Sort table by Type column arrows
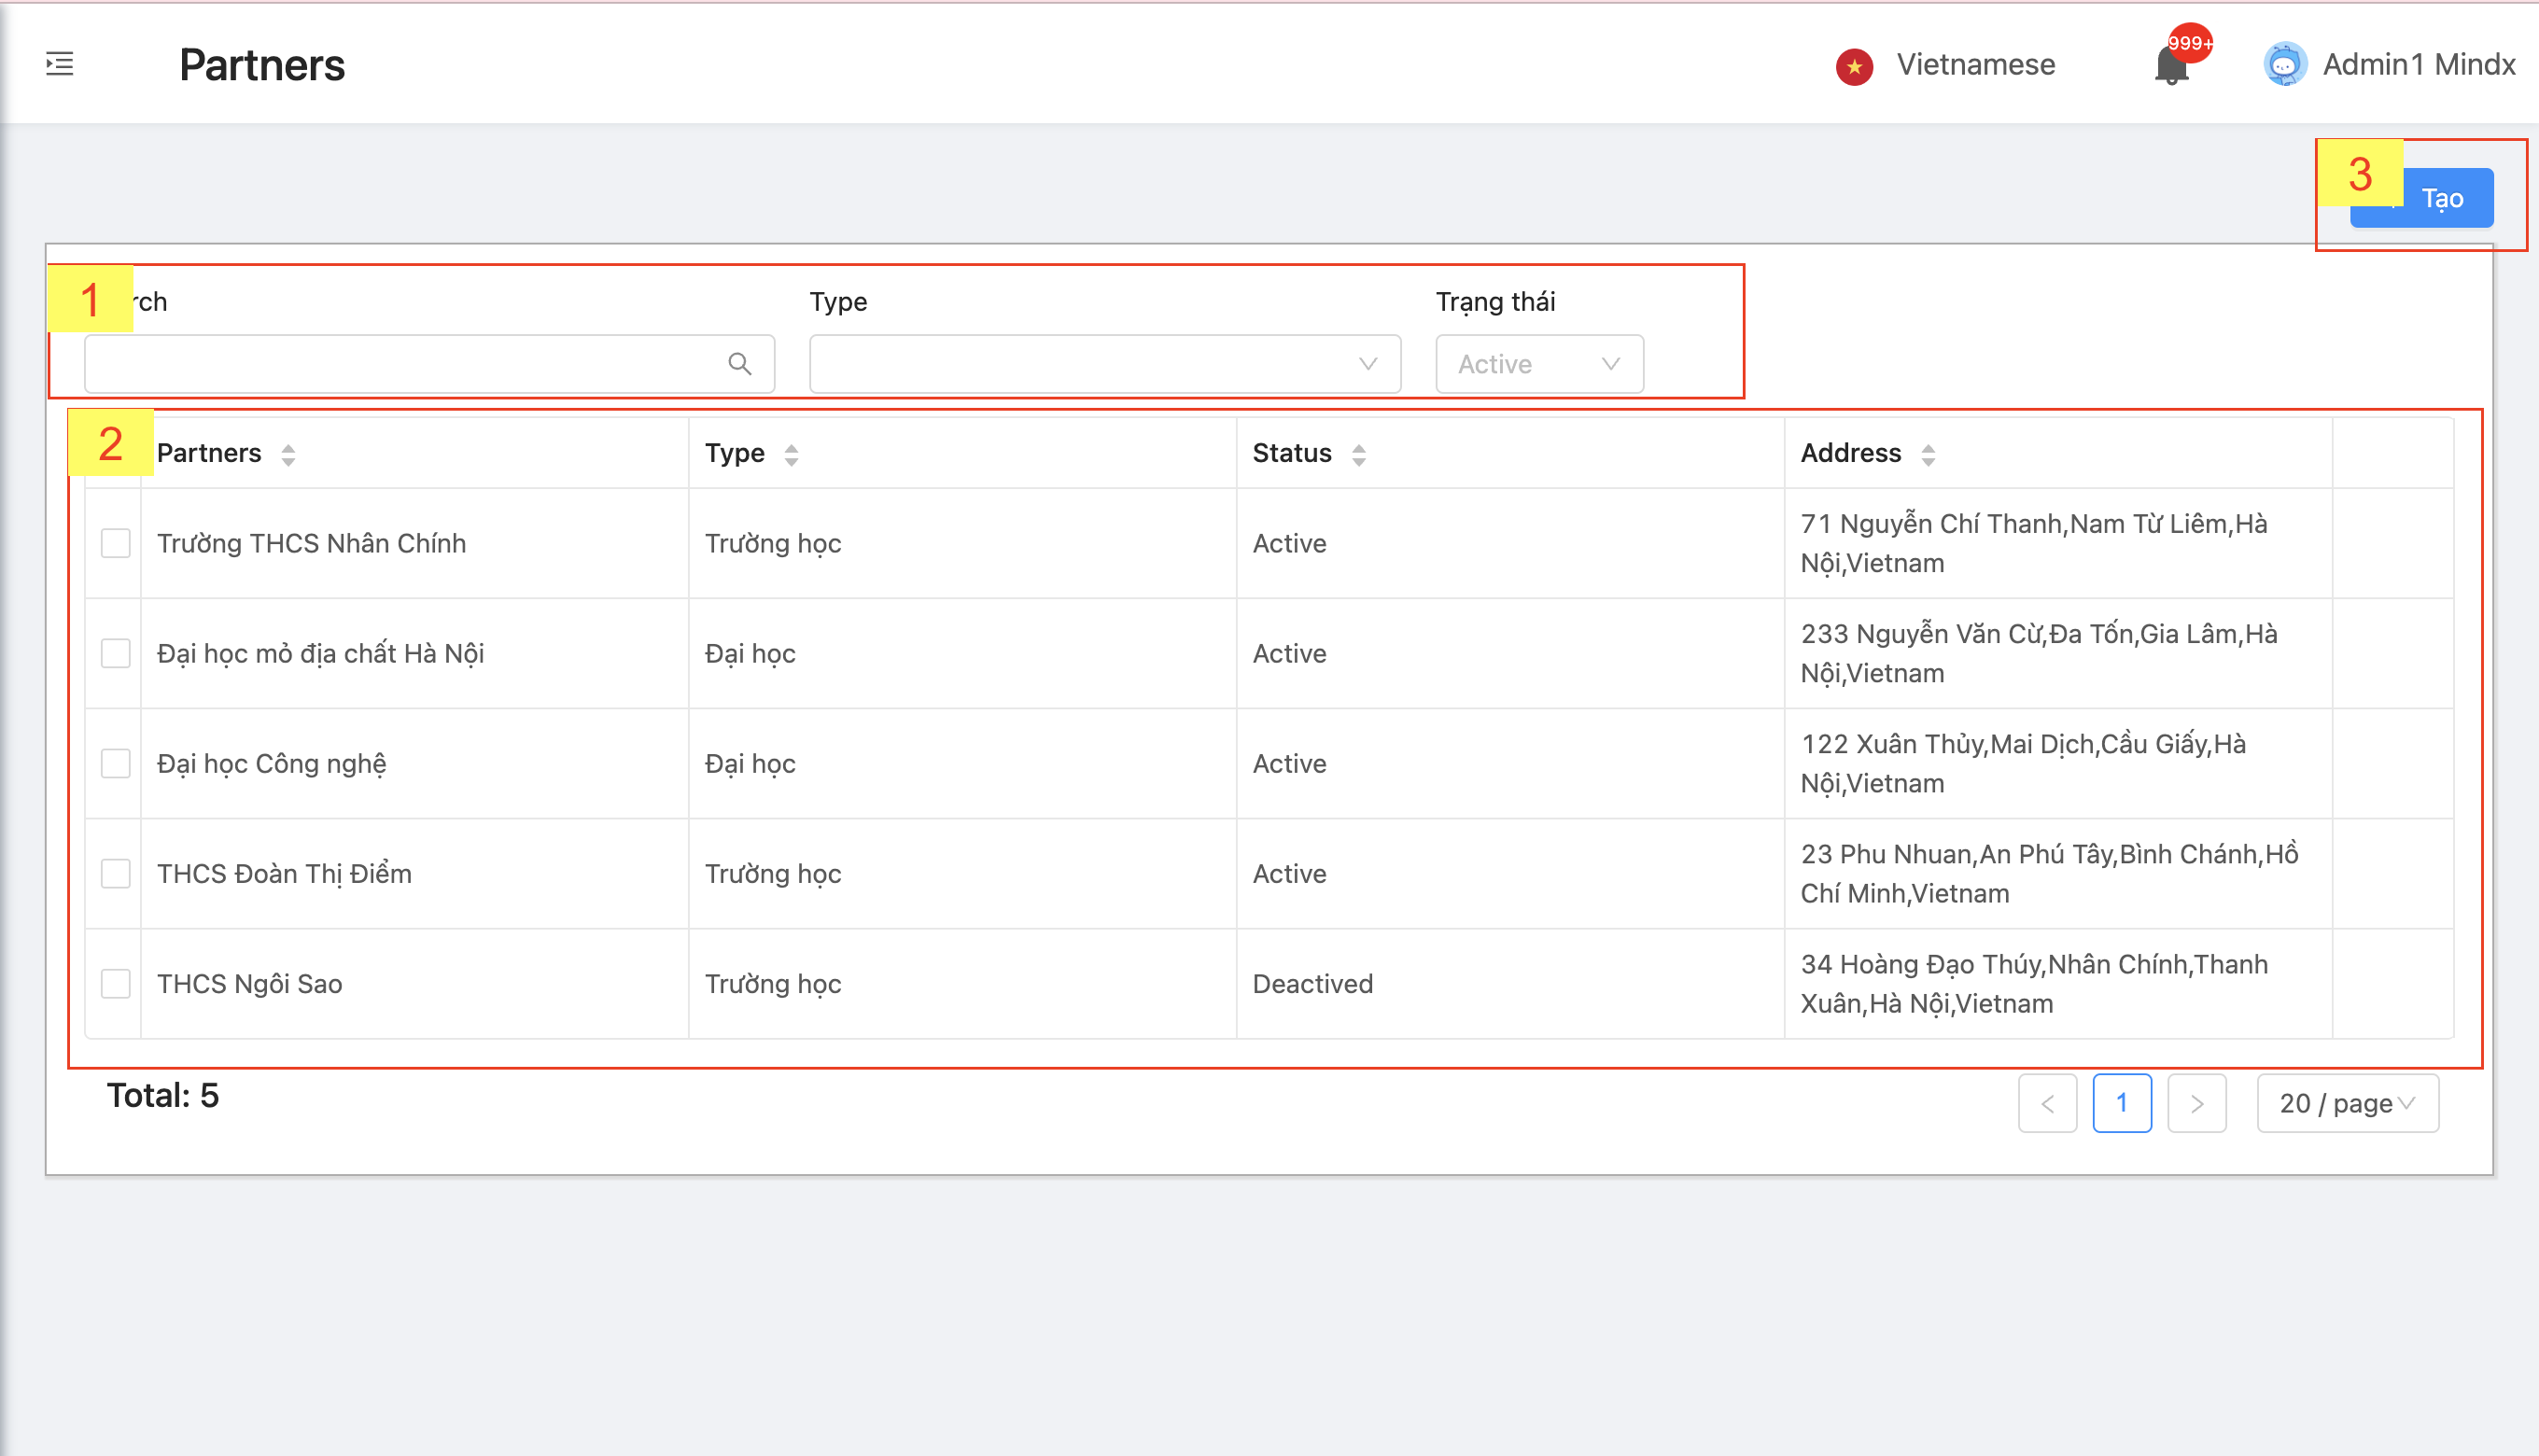 [791, 455]
